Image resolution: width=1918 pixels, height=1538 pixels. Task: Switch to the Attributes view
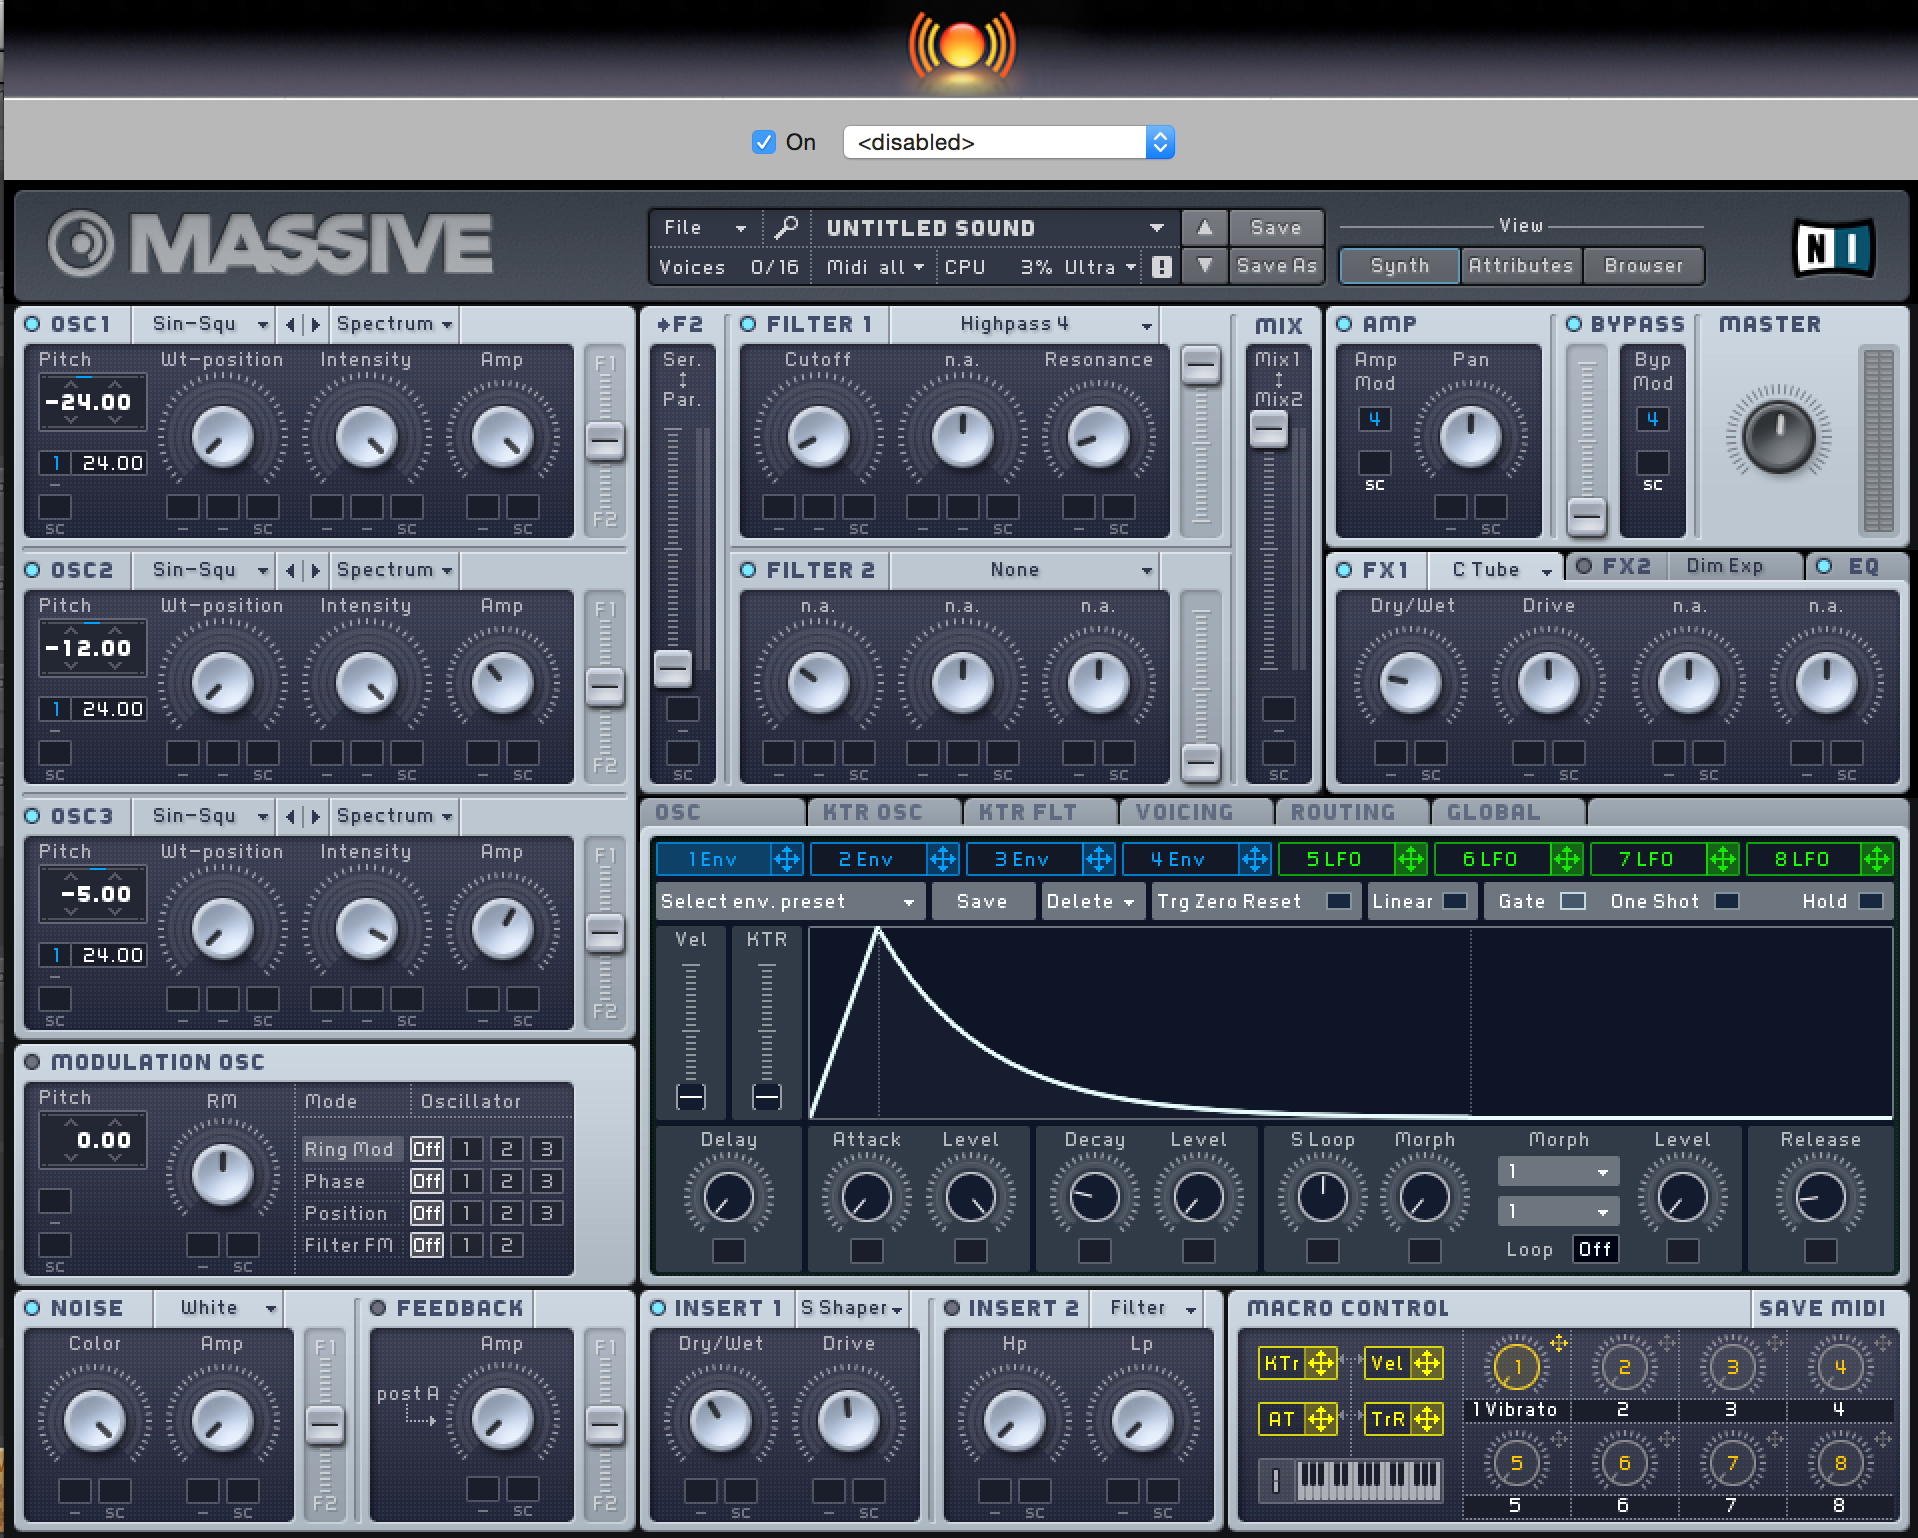click(1520, 266)
